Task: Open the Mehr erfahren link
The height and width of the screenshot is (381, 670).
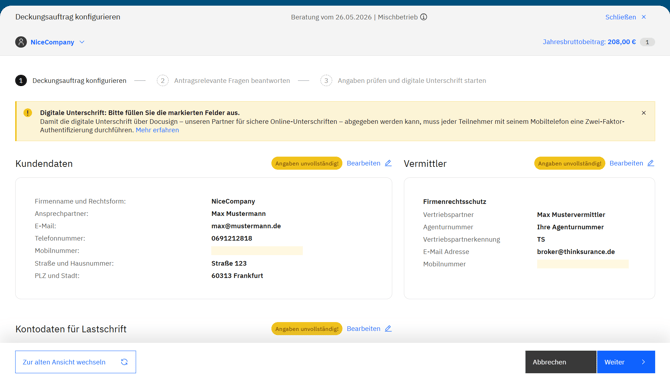Action: pyautogui.click(x=157, y=130)
